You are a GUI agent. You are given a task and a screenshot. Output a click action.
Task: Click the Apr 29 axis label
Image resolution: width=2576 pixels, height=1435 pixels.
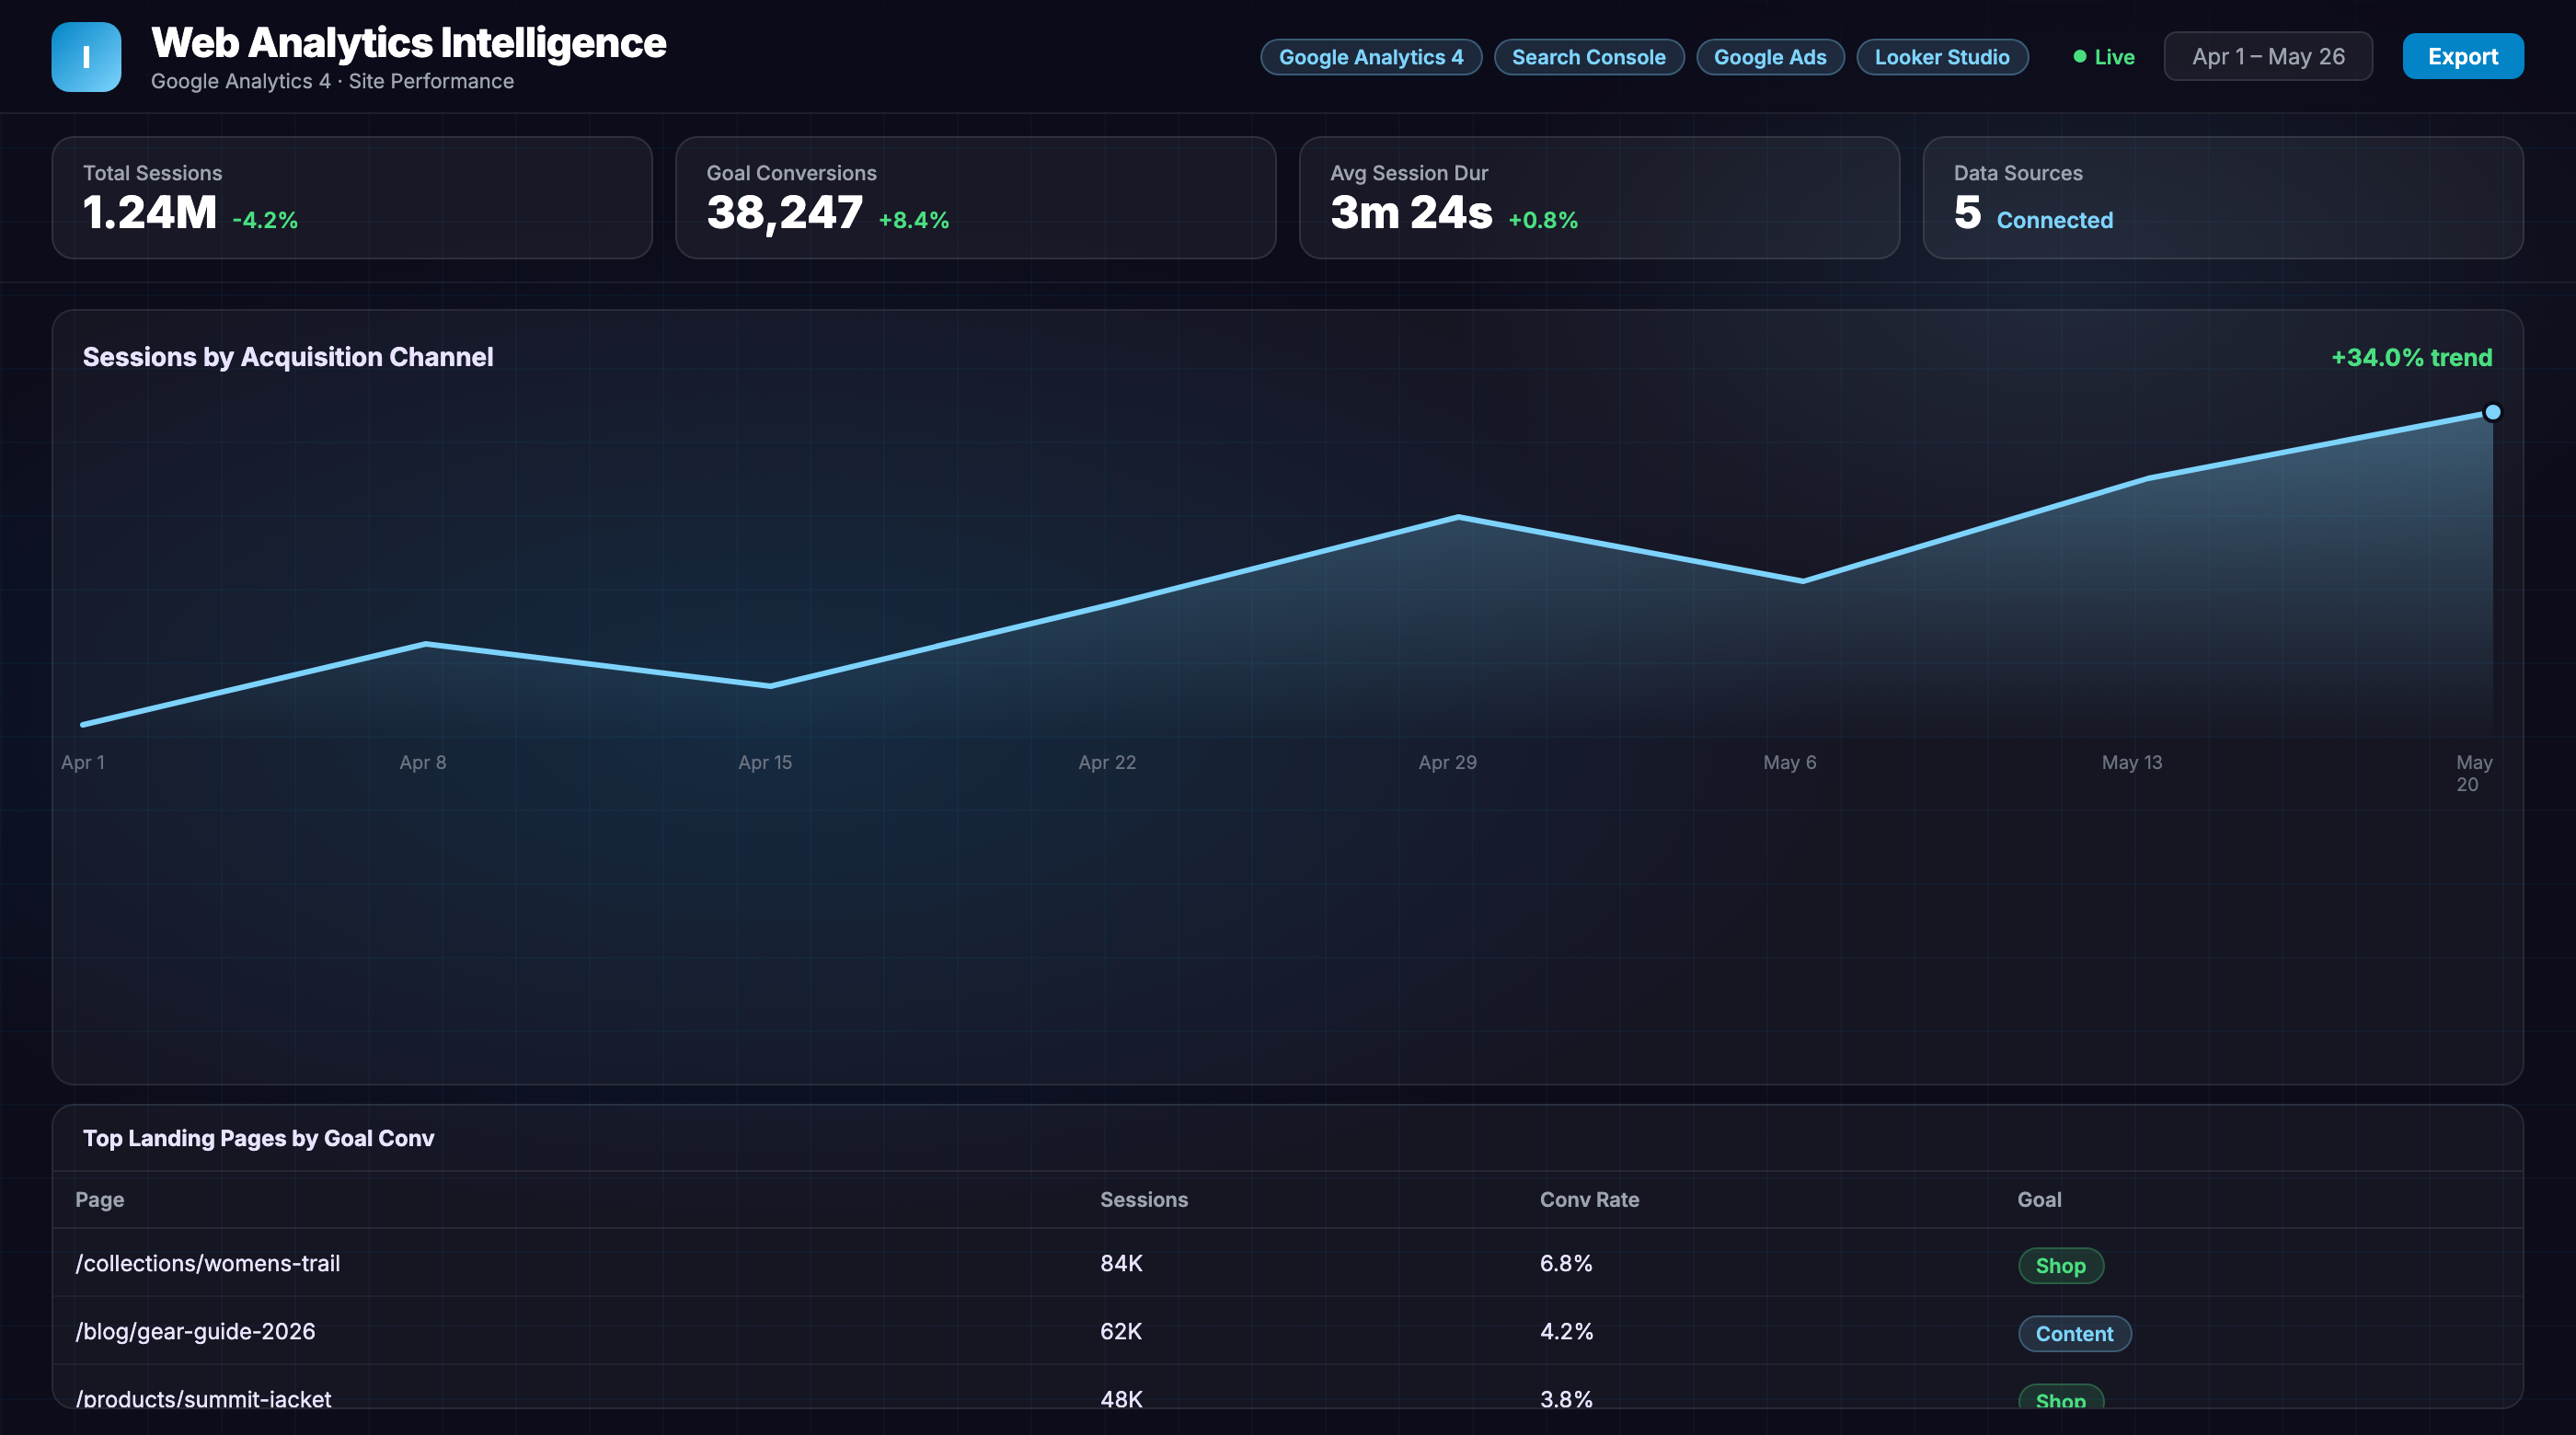[1448, 762]
